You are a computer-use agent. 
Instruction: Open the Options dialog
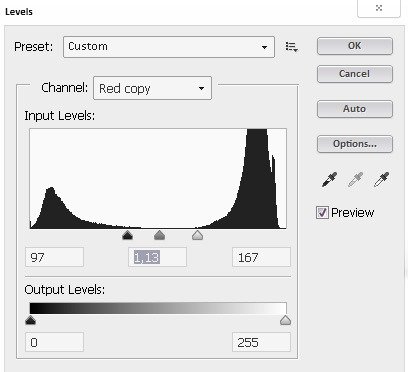355,144
